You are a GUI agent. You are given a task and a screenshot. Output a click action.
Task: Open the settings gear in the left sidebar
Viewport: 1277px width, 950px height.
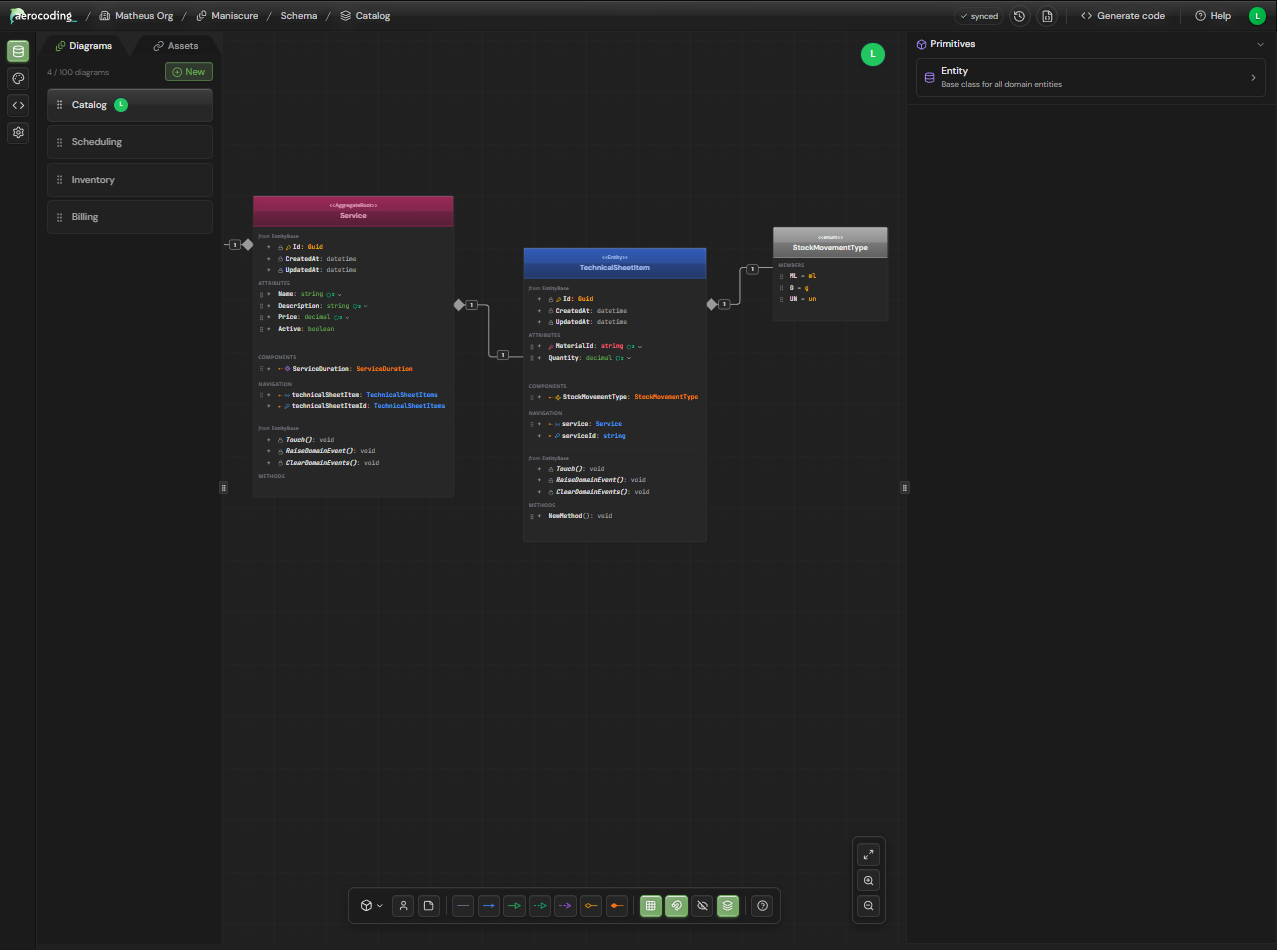pos(18,132)
